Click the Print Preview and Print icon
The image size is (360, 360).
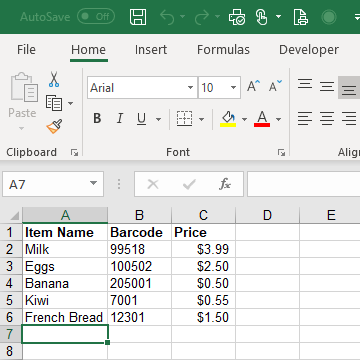point(237,17)
